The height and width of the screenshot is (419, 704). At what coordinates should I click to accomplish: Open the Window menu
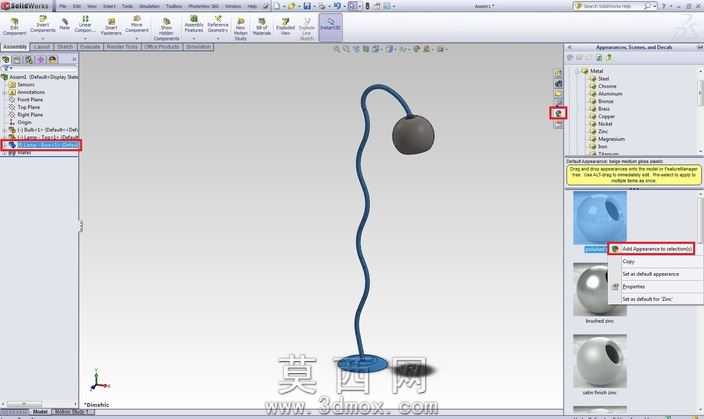click(x=233, y=6)
